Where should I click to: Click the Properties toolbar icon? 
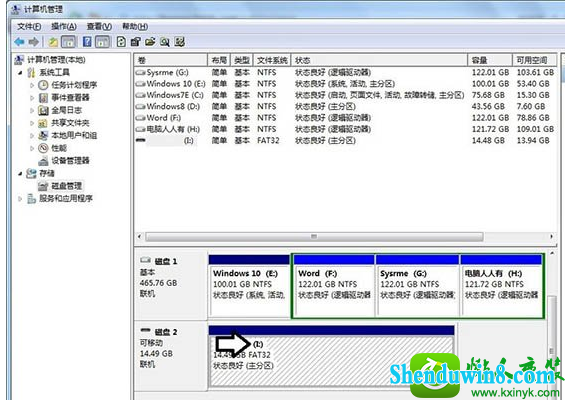(135, 42)
